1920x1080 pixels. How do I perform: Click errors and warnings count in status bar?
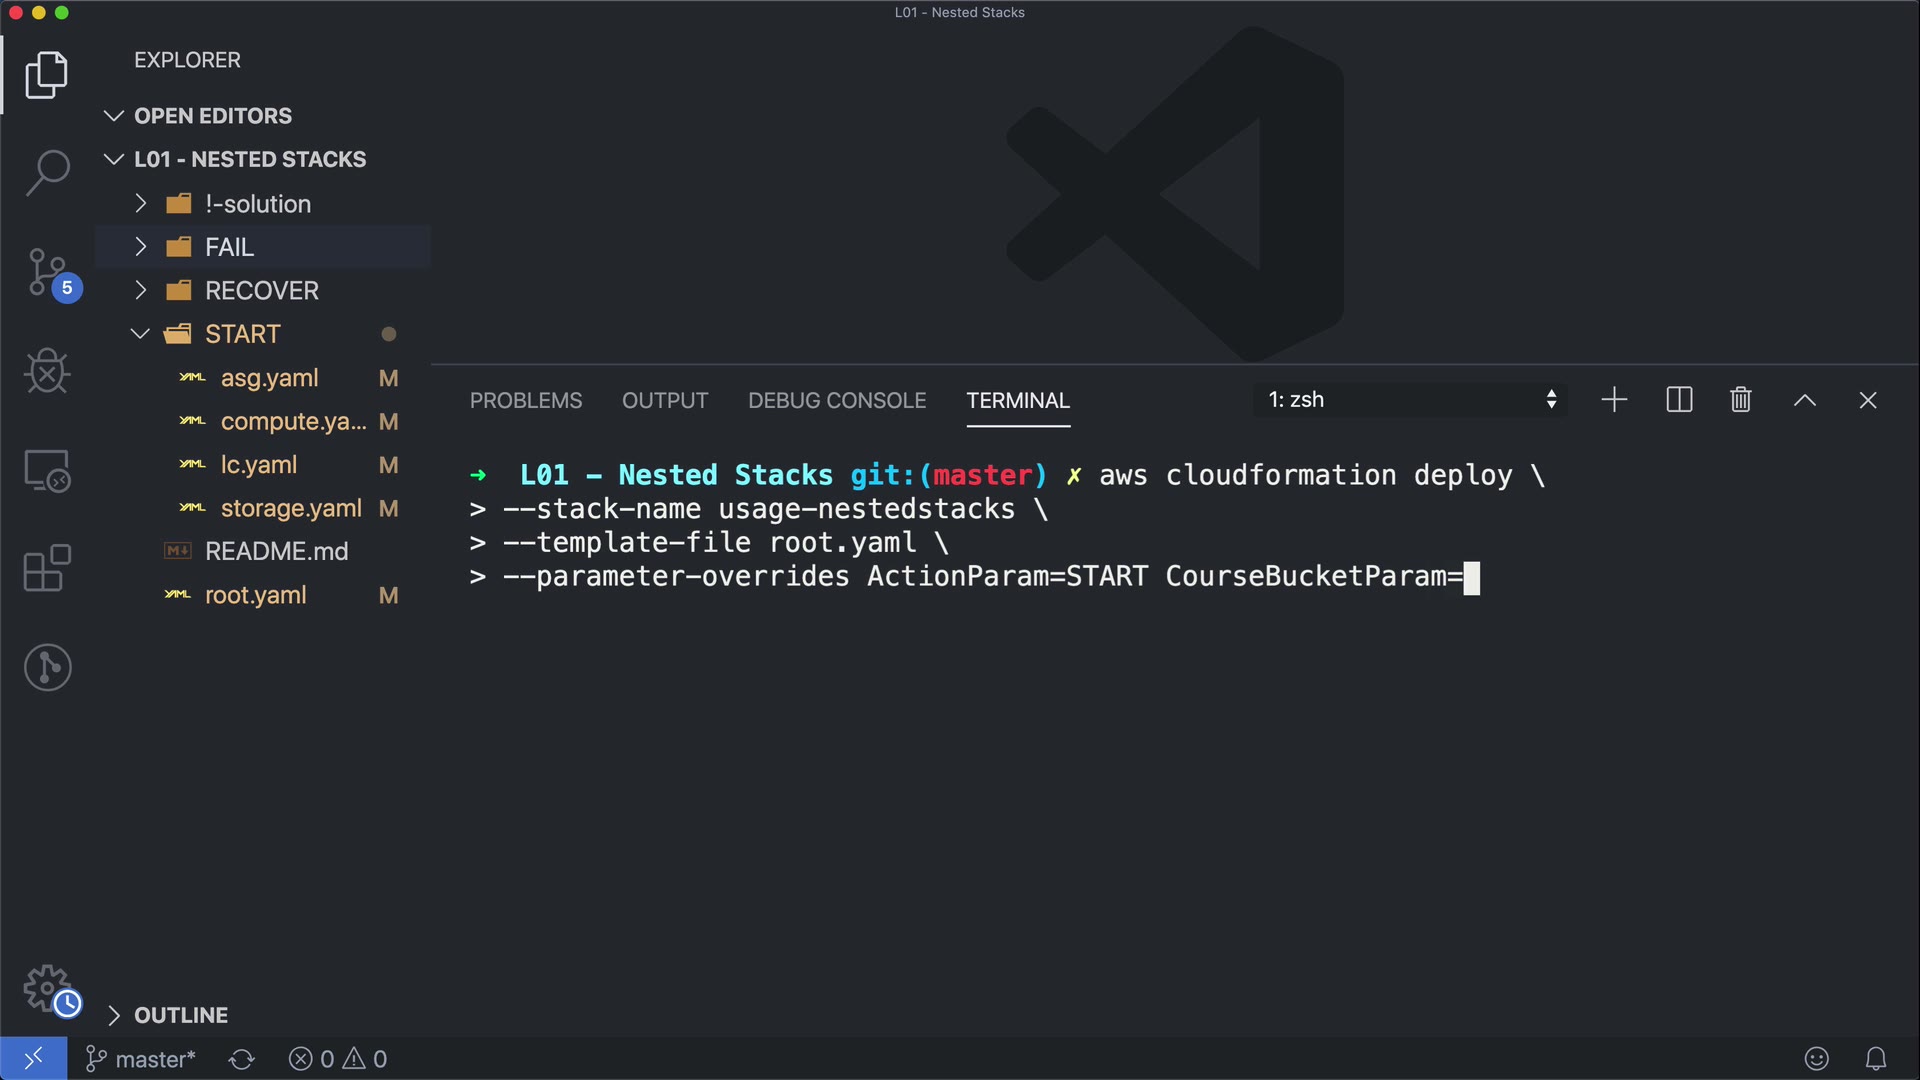pos(338,1059)
